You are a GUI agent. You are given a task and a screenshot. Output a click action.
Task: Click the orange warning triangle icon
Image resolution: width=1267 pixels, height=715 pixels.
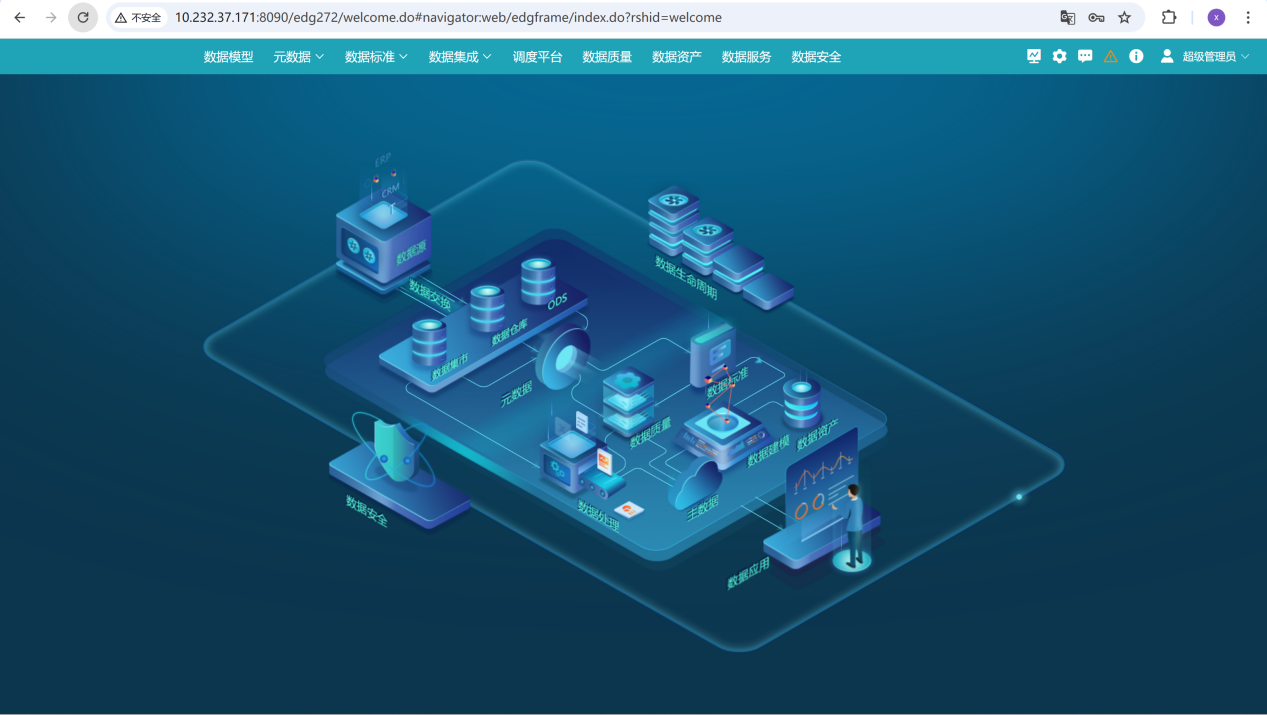point(1110,57)
